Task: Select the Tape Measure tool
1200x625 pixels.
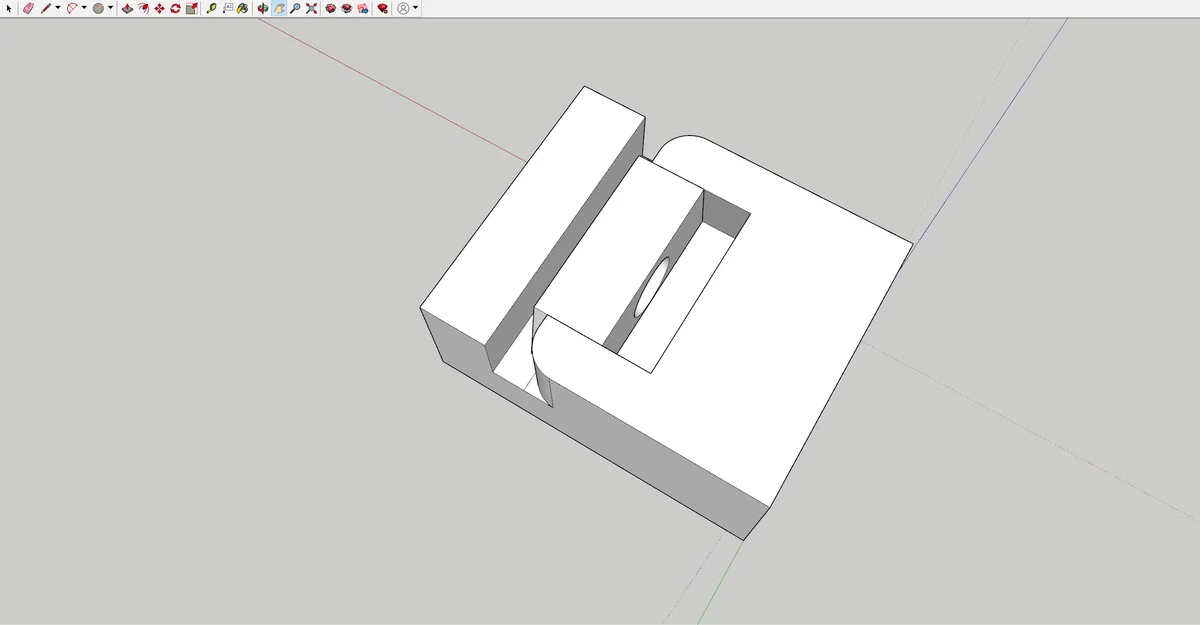Action: click(x=211, y=8)
